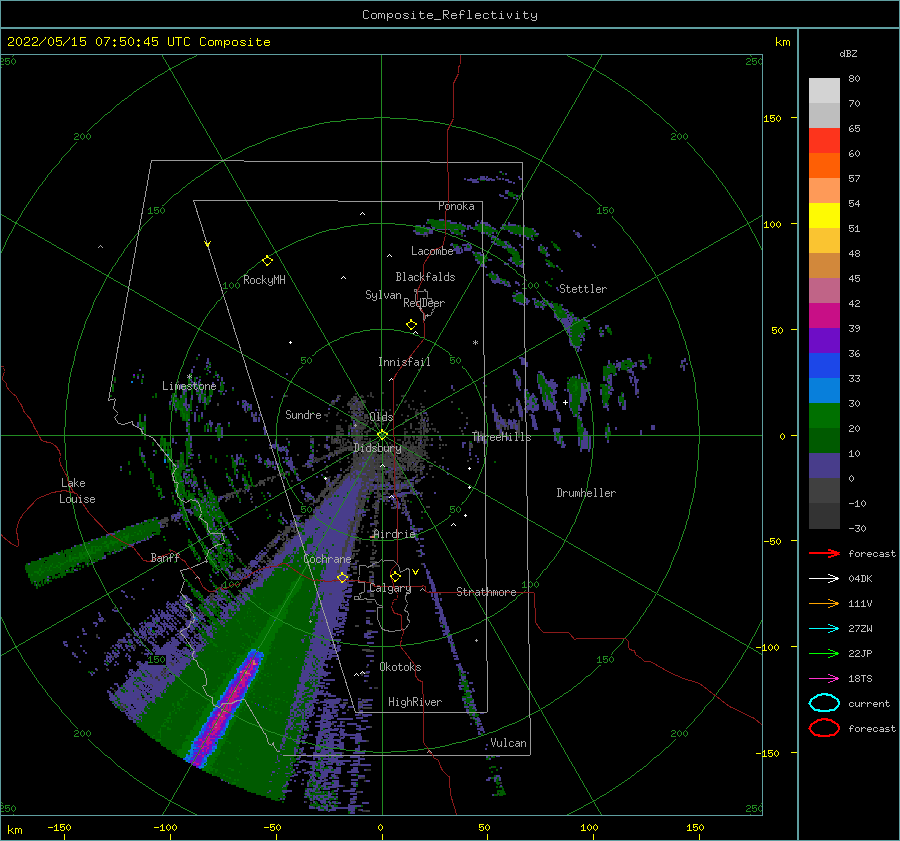The width and height of the screenshot is (900, 841).
Task: Click the orange 60 dBZ color swatch
Action: pos(824,165)
